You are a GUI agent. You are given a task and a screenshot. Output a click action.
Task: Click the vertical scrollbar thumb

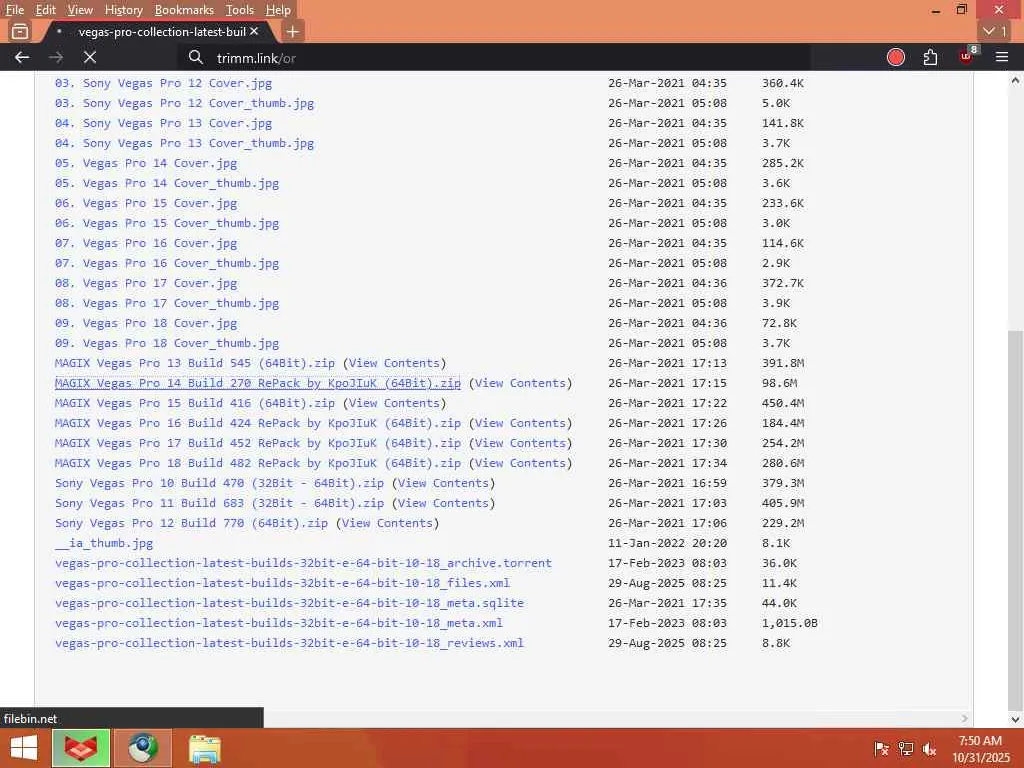tap(1014, 522)
